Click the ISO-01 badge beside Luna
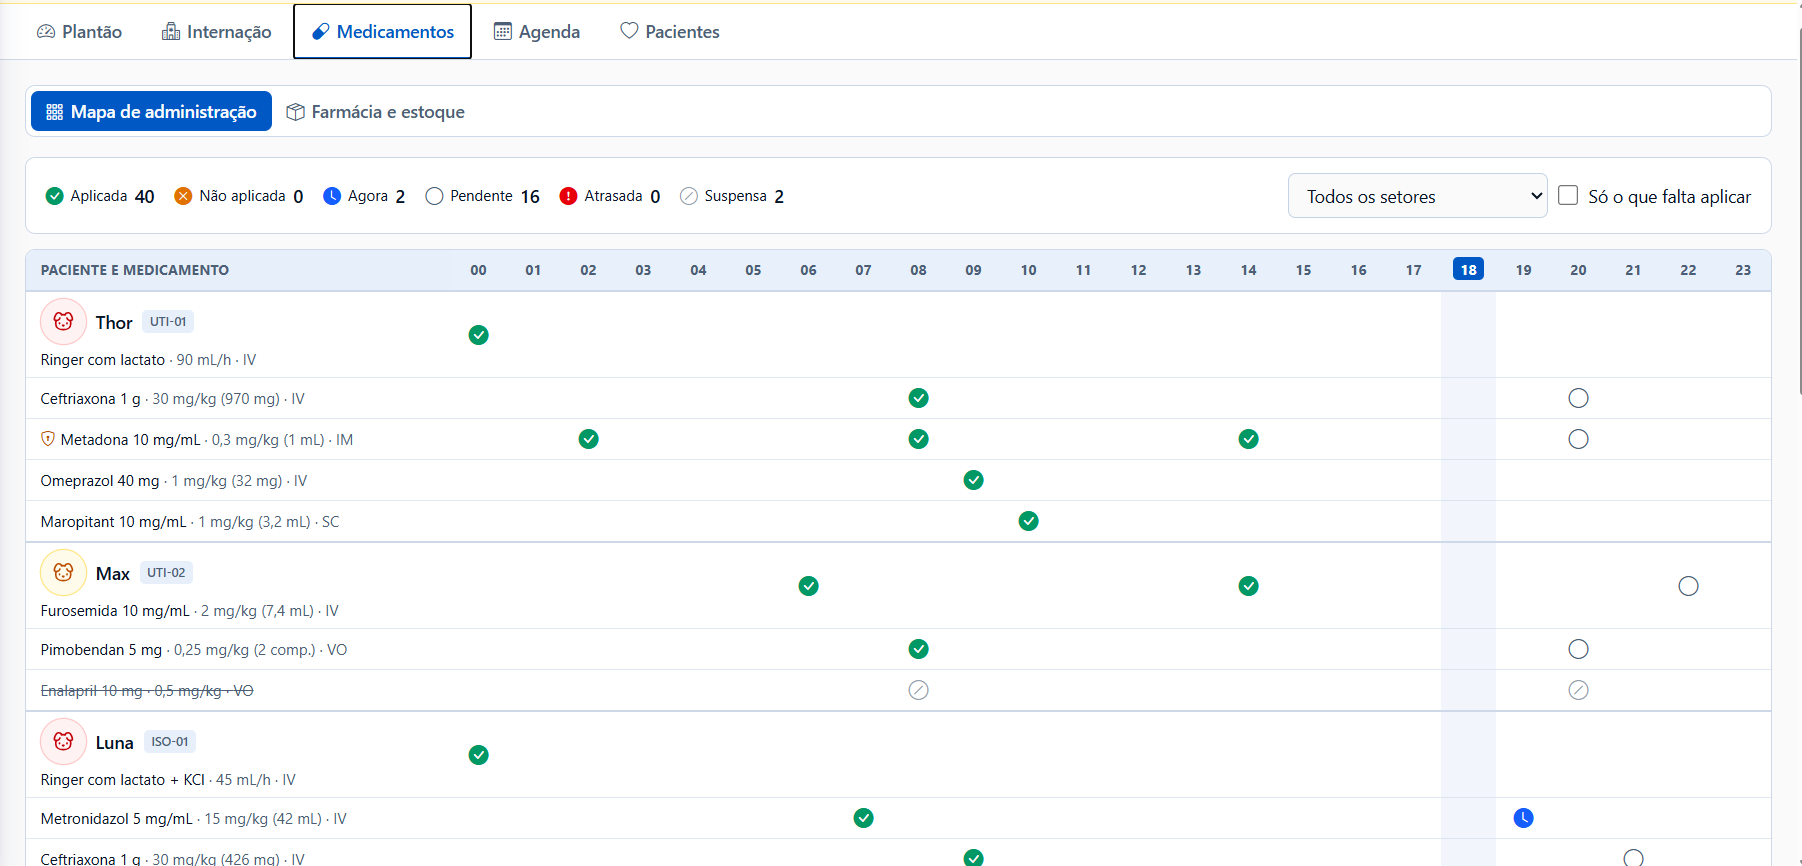This screenshot has height=866, width=1802. [170, 742]
